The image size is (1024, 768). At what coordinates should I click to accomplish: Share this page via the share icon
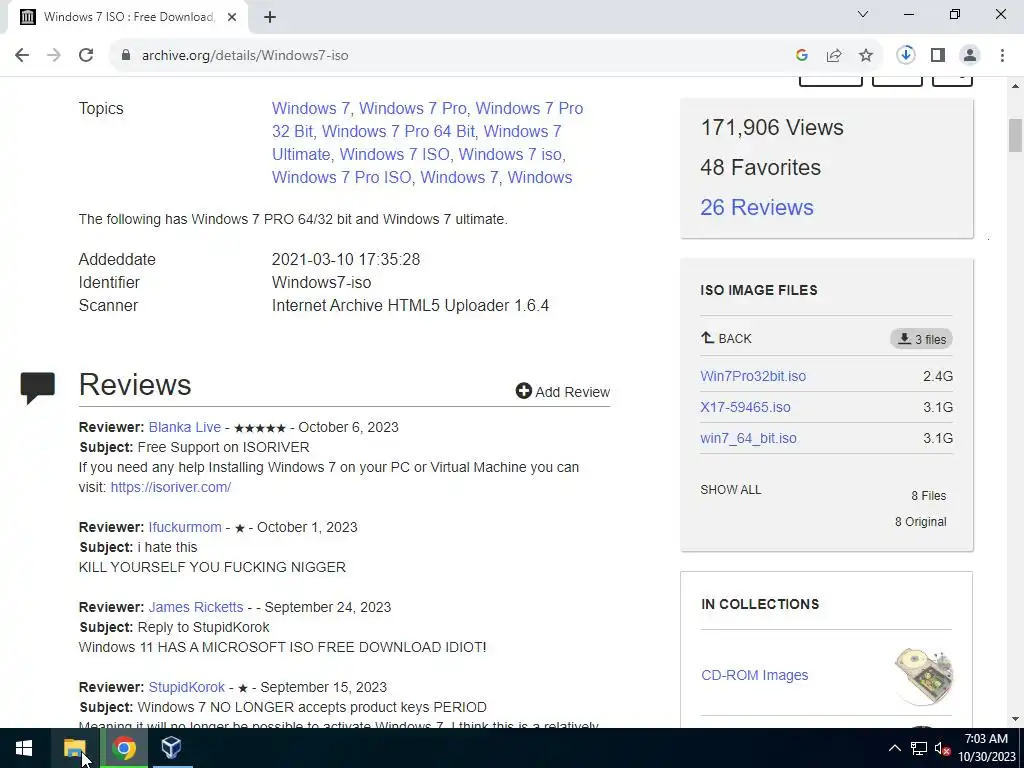pos(834,56)
